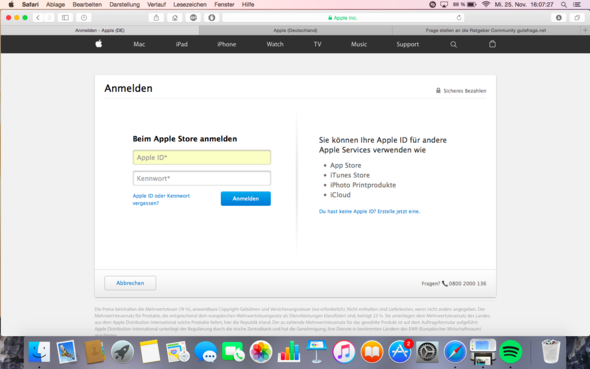Viewport: 590px width, 369px height.
Task: Open Messages from the dock
Action: tap(206, 352)
